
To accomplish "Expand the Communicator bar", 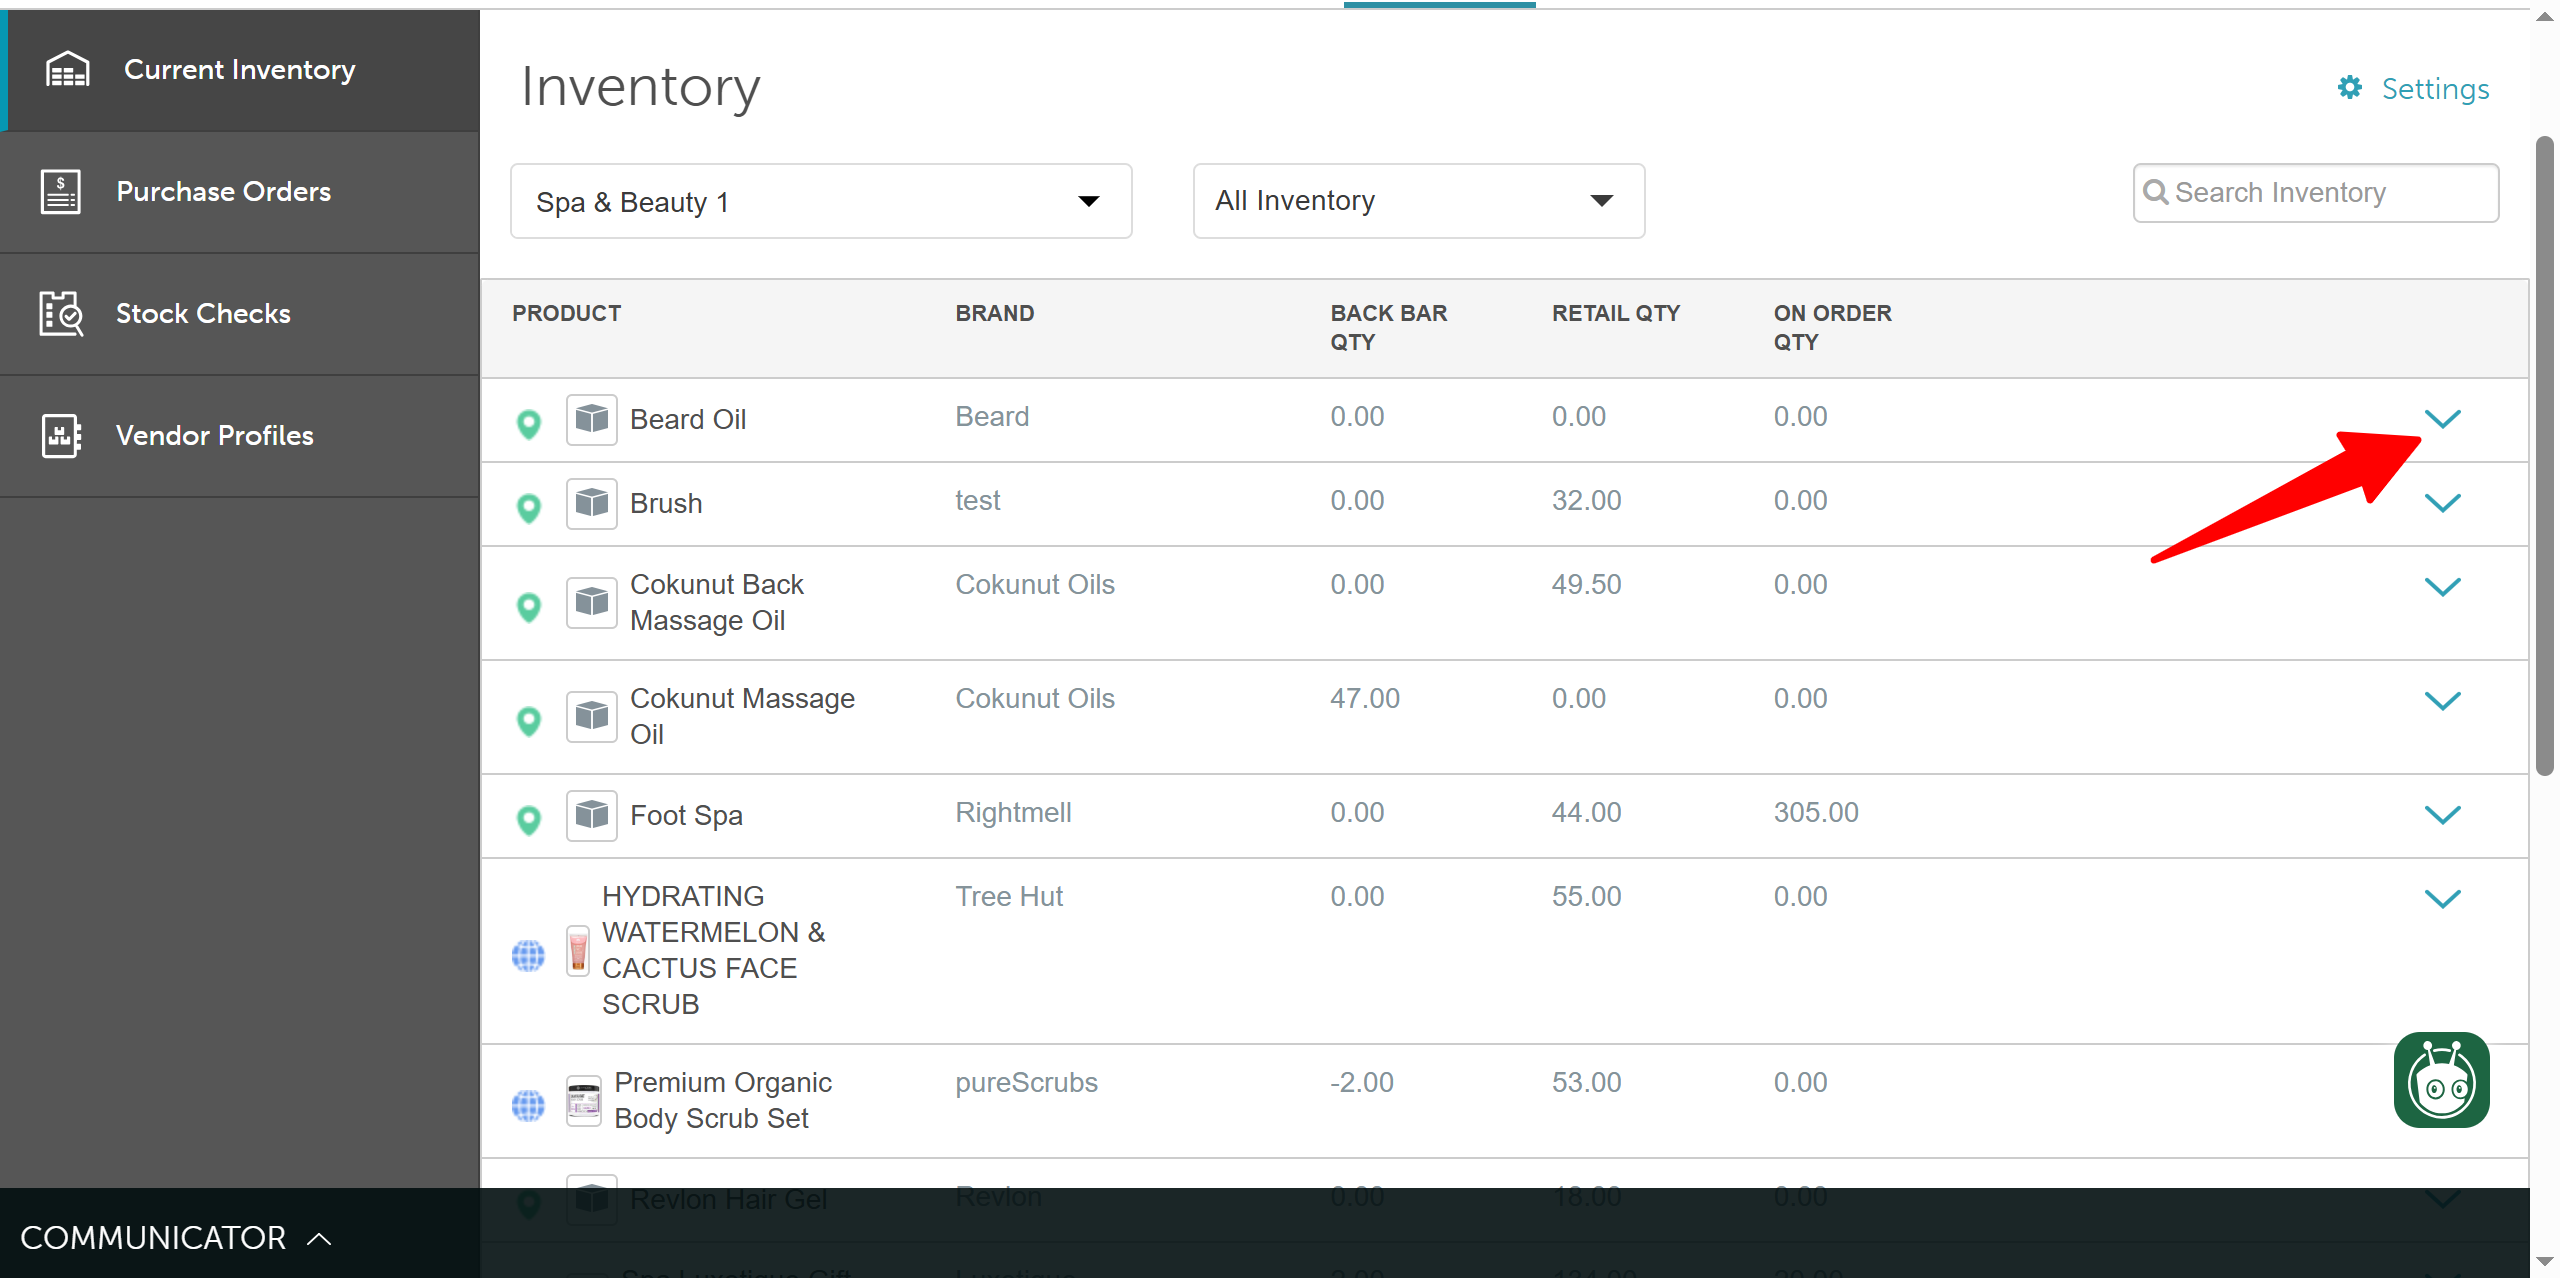I will pos(175,1238).
